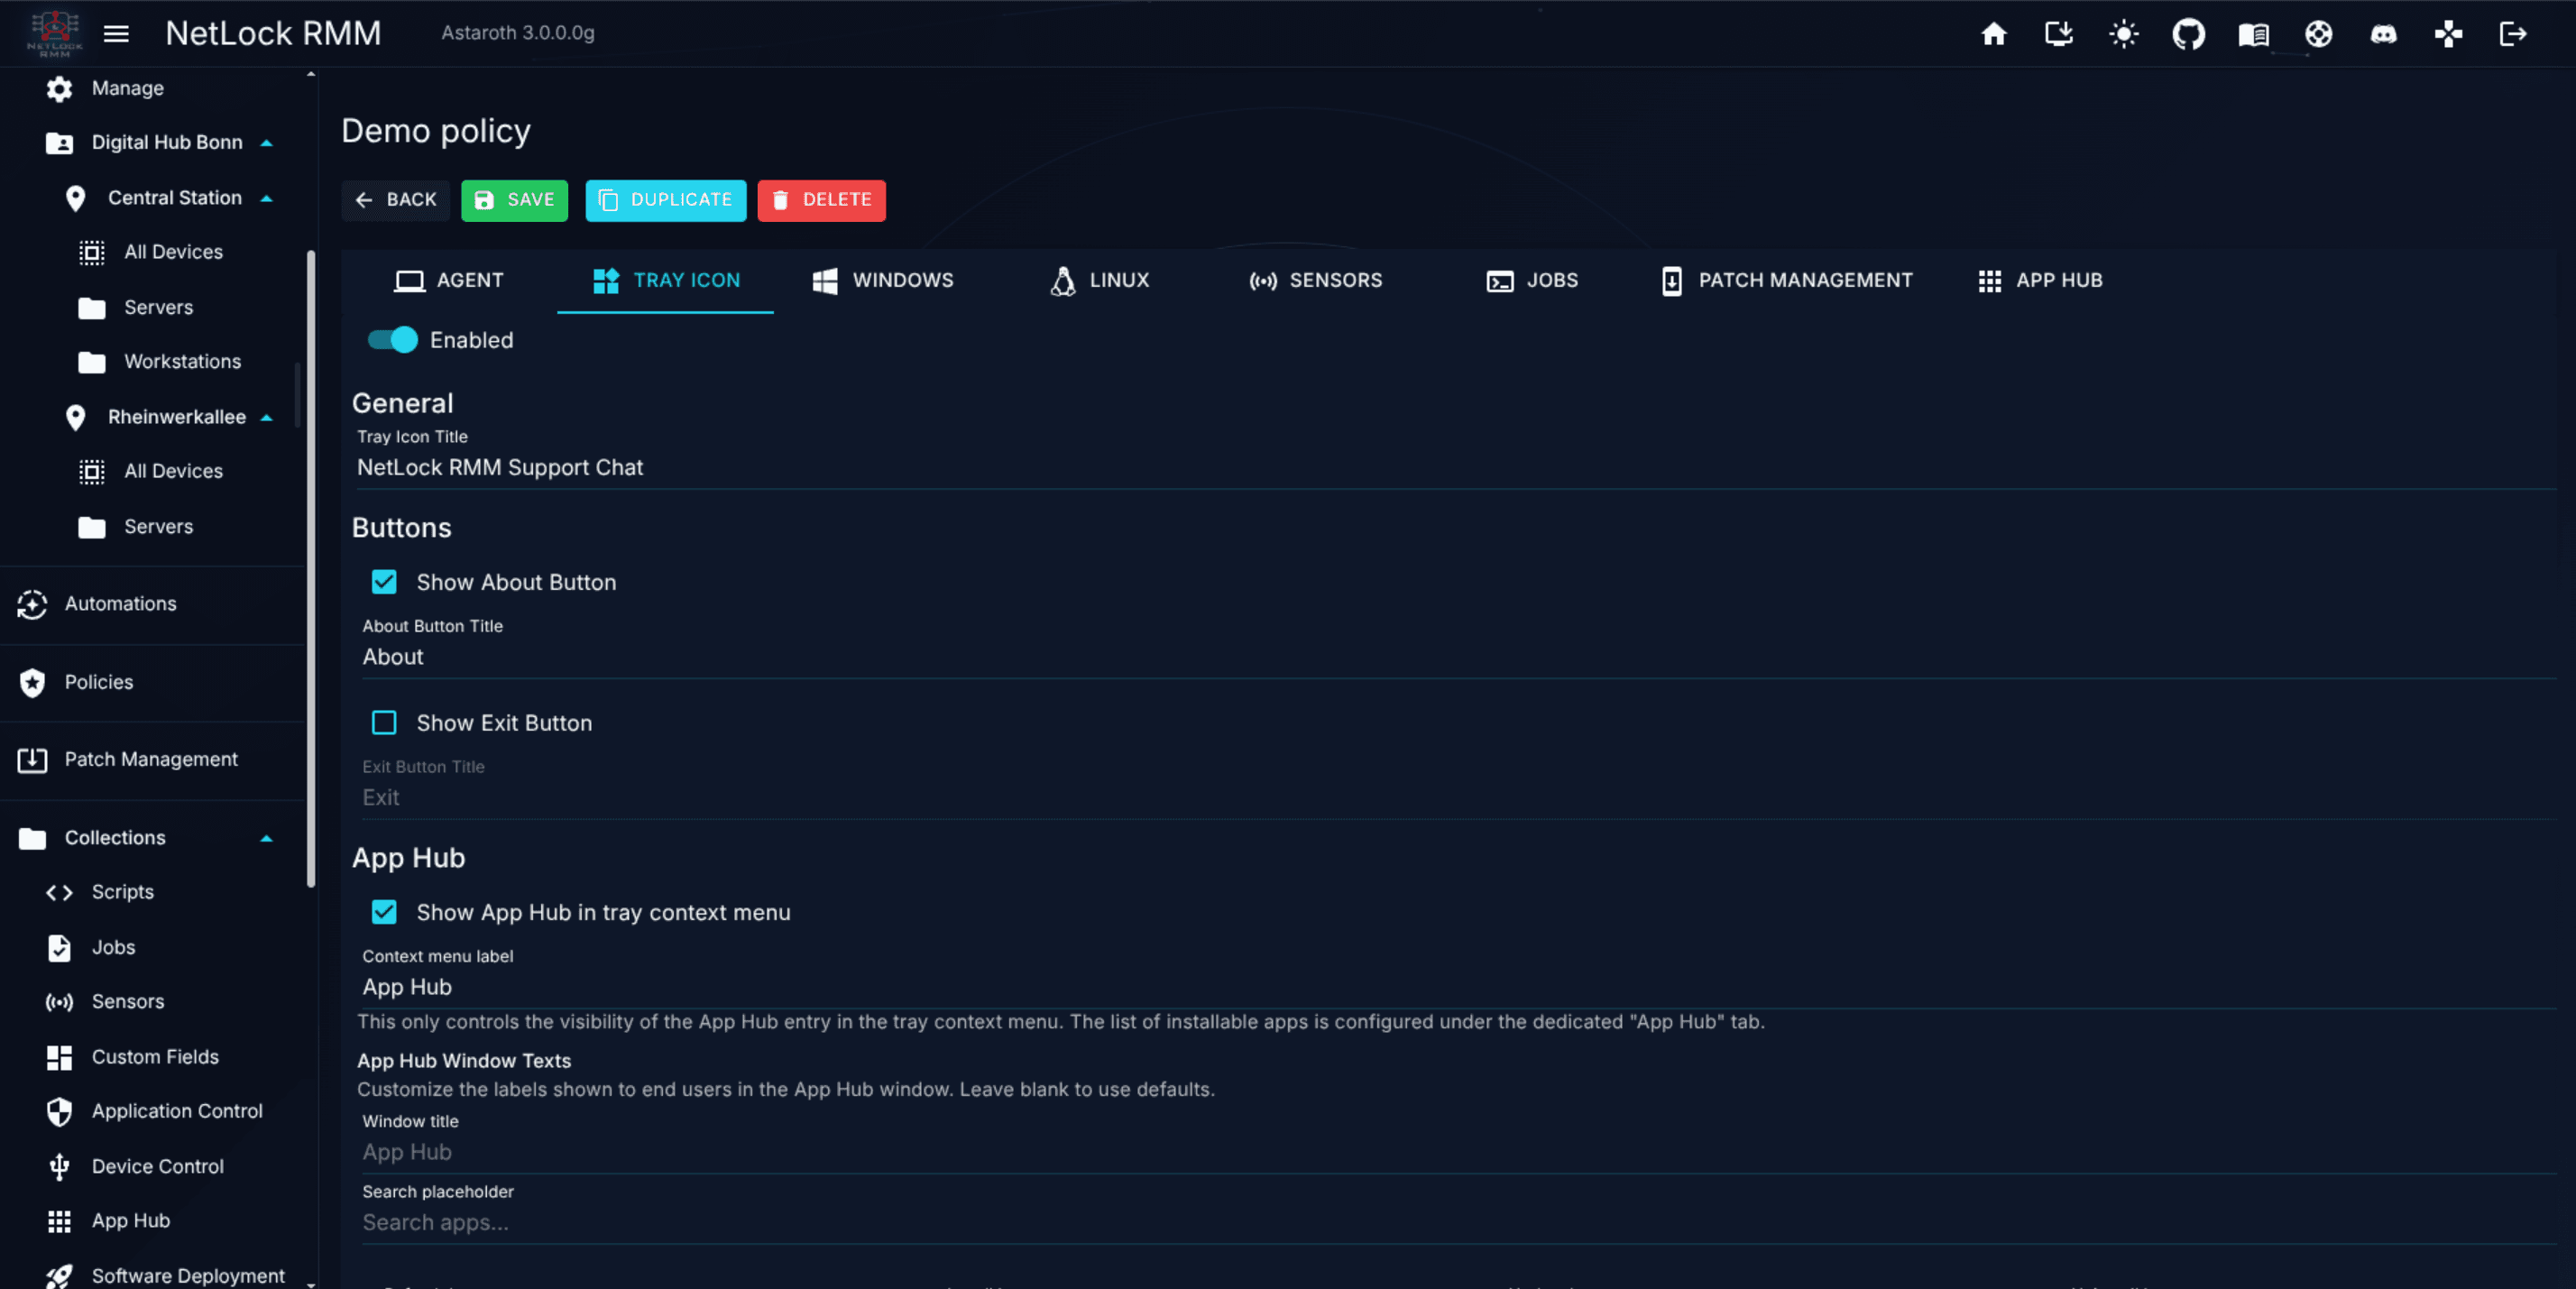This screenshot has height=1289, width=2576.
Task: Open the GitHub icon link
Action: click(x=2188, y=34)
